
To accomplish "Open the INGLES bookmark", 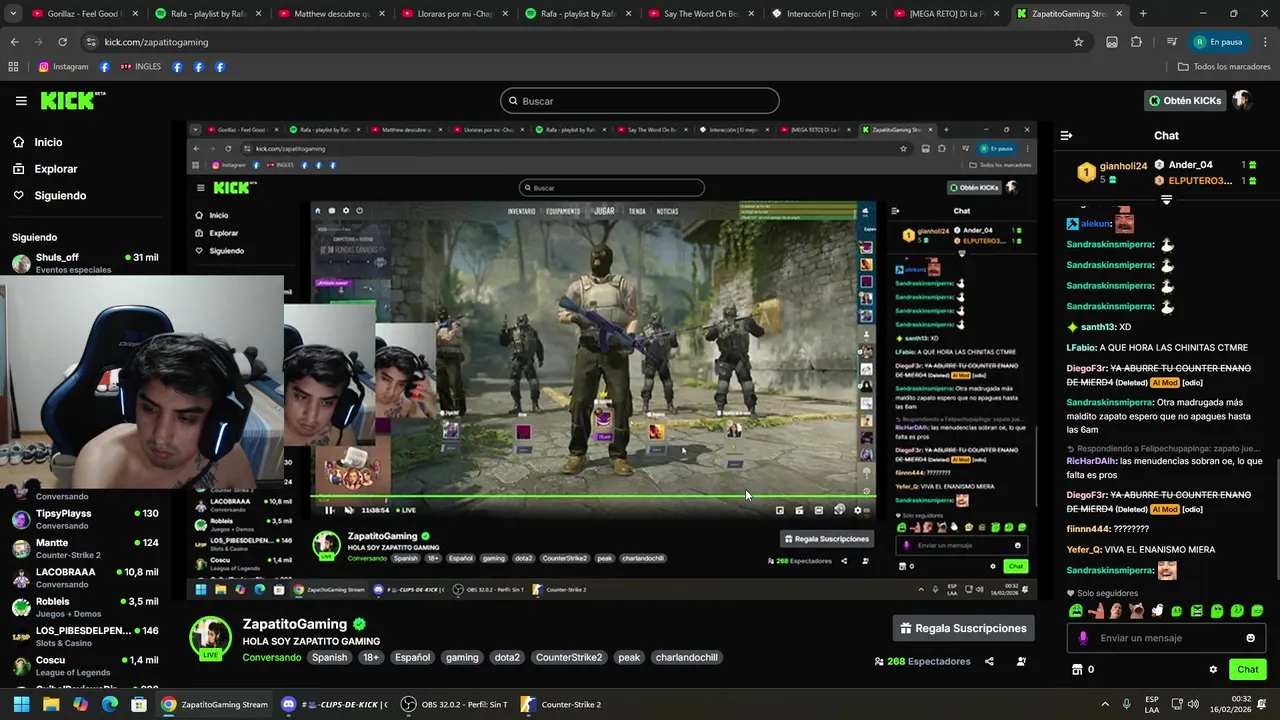I will (140, 67).
